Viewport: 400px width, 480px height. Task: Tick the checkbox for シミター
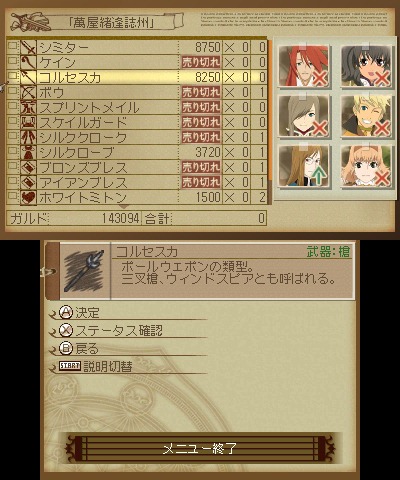click(13, 46)
